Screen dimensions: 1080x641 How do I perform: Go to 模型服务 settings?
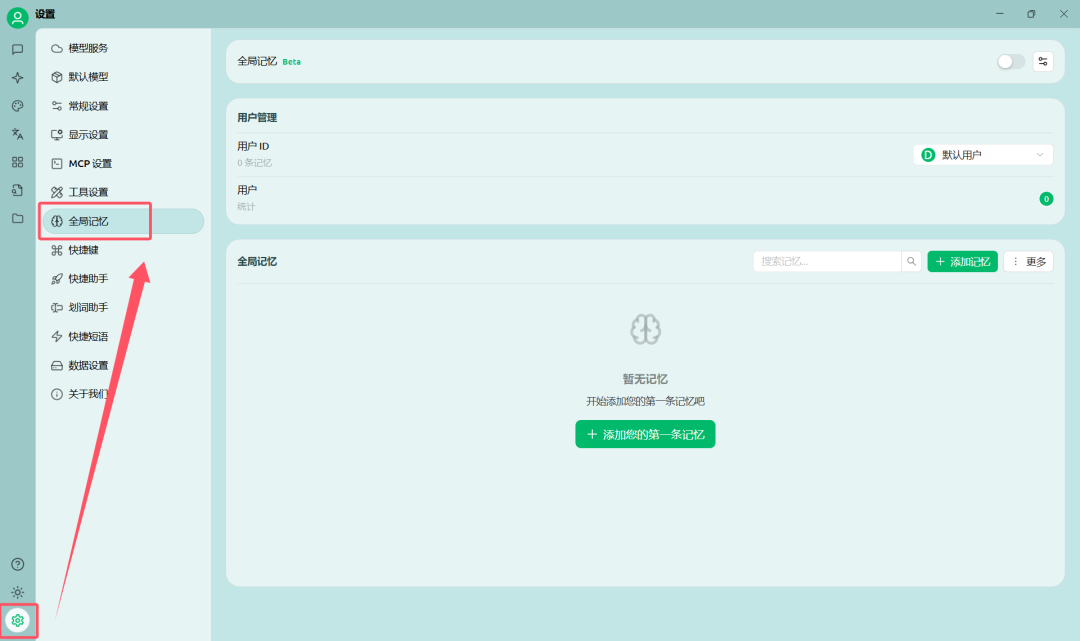pos(123,48)
